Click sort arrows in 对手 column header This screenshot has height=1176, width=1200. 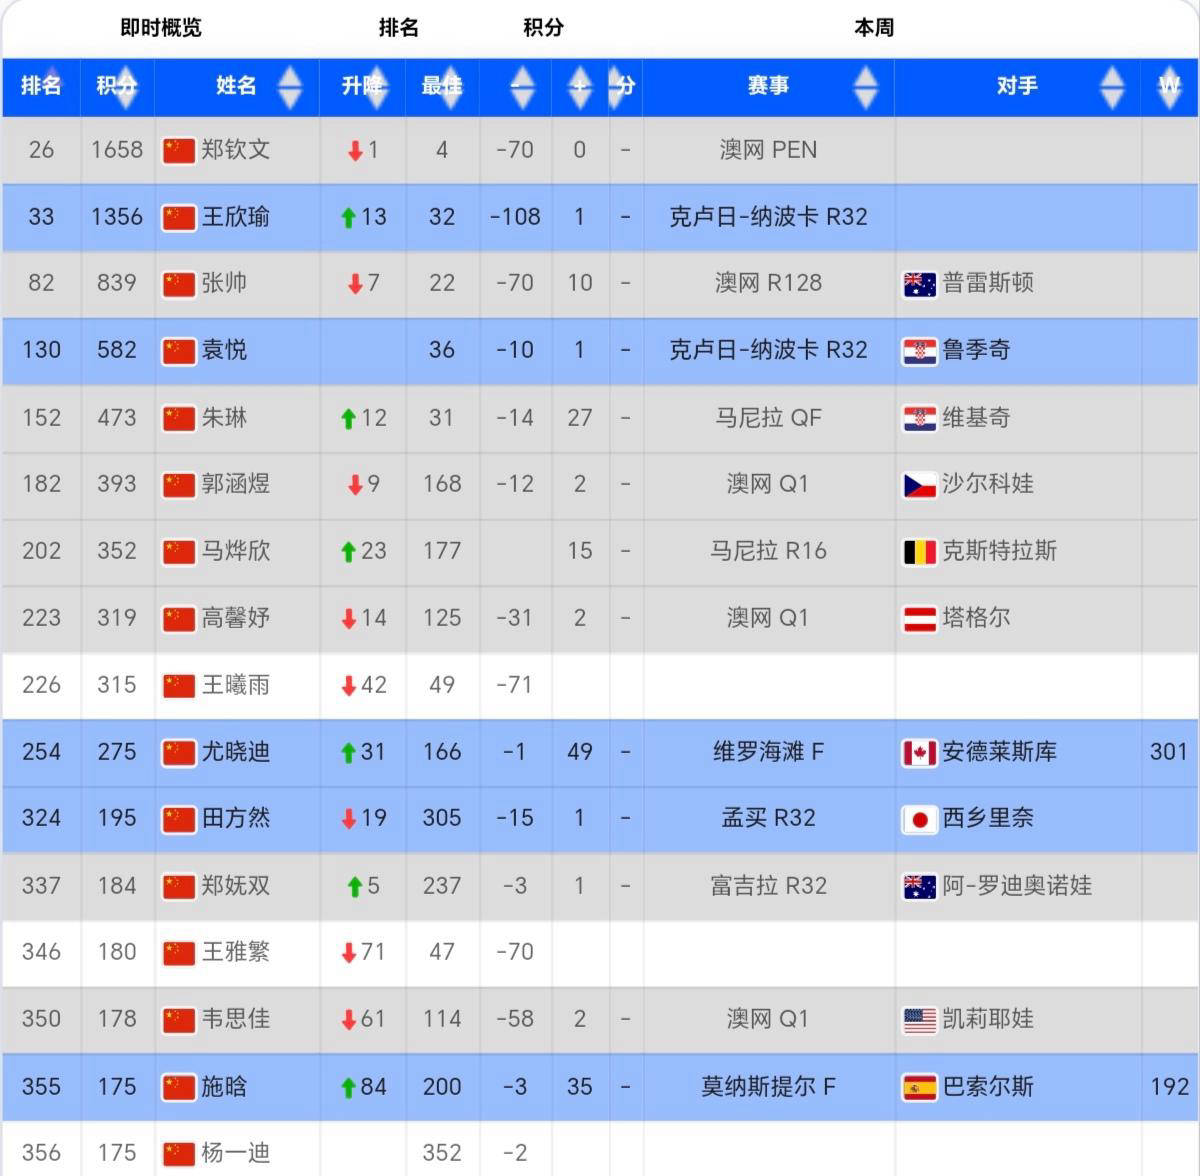pos(1111,87)
